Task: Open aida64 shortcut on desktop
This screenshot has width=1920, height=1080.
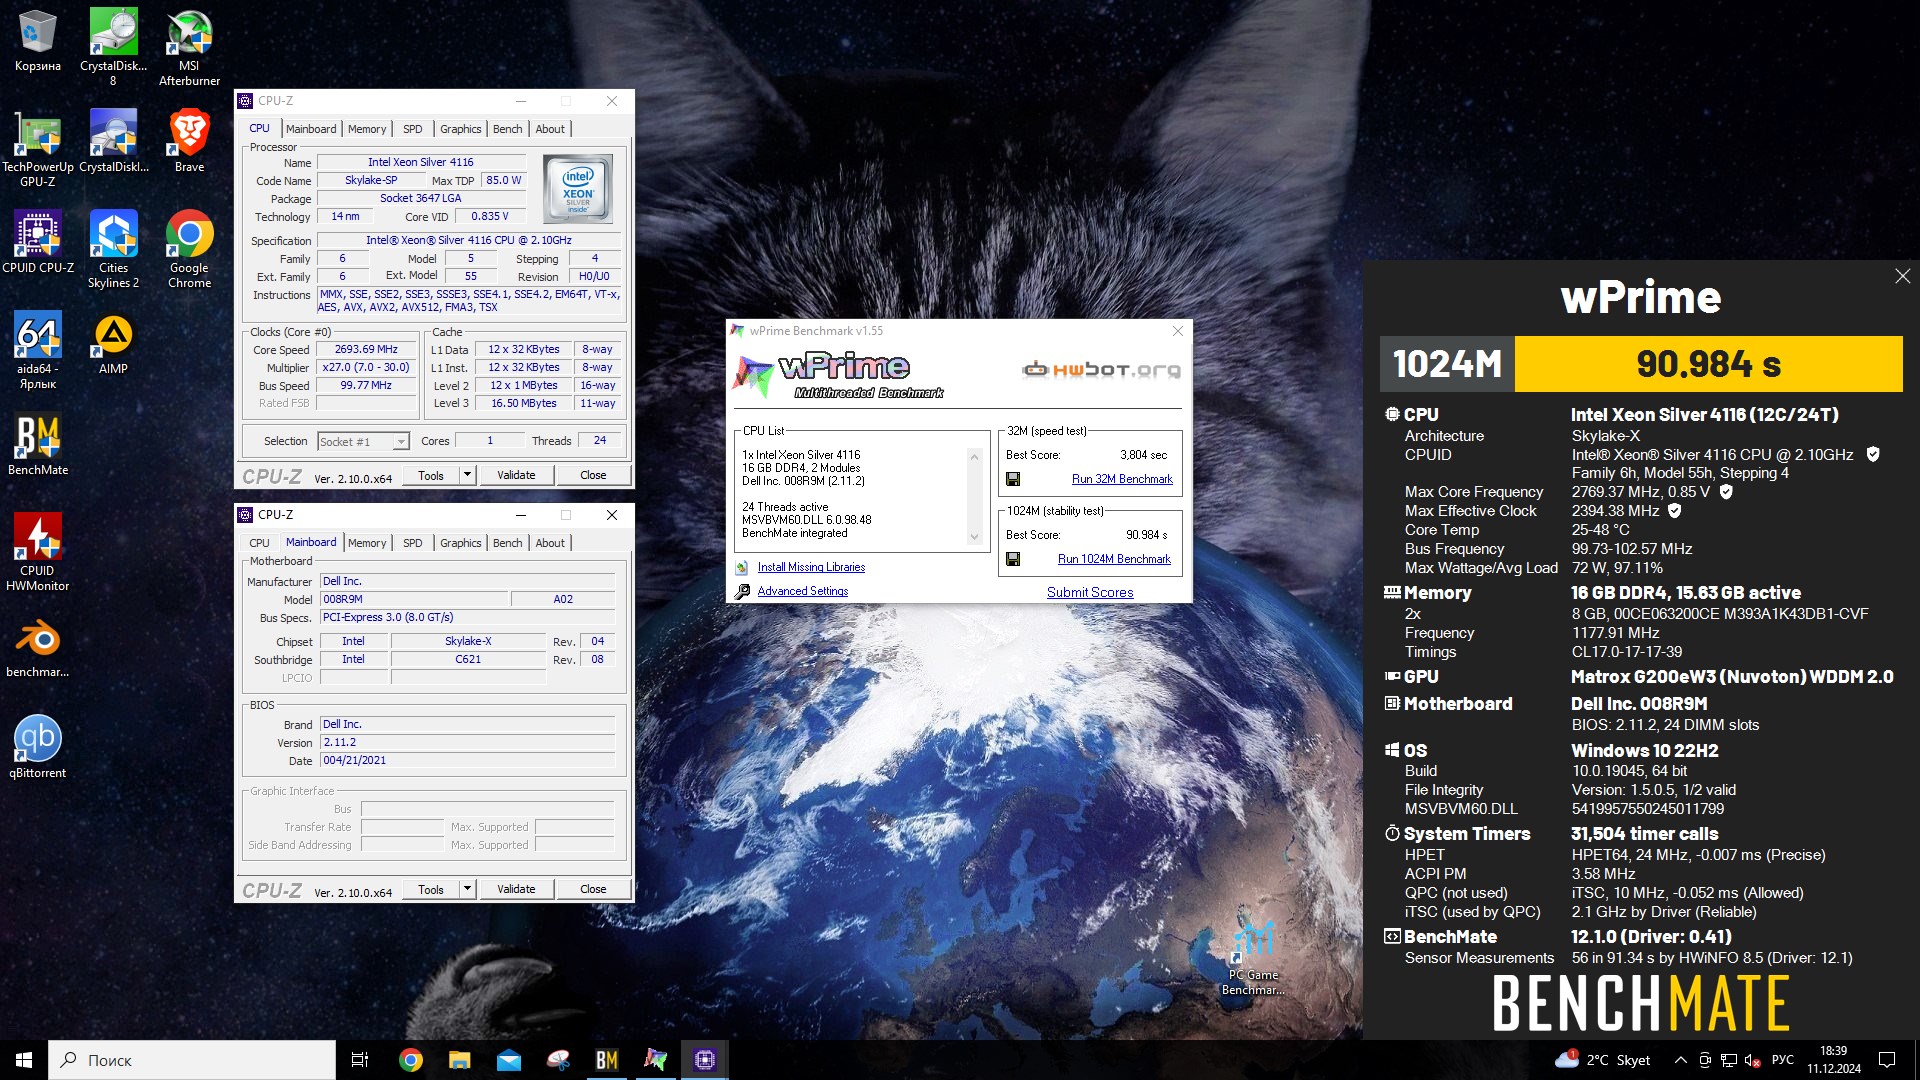Action: (37, 349)
